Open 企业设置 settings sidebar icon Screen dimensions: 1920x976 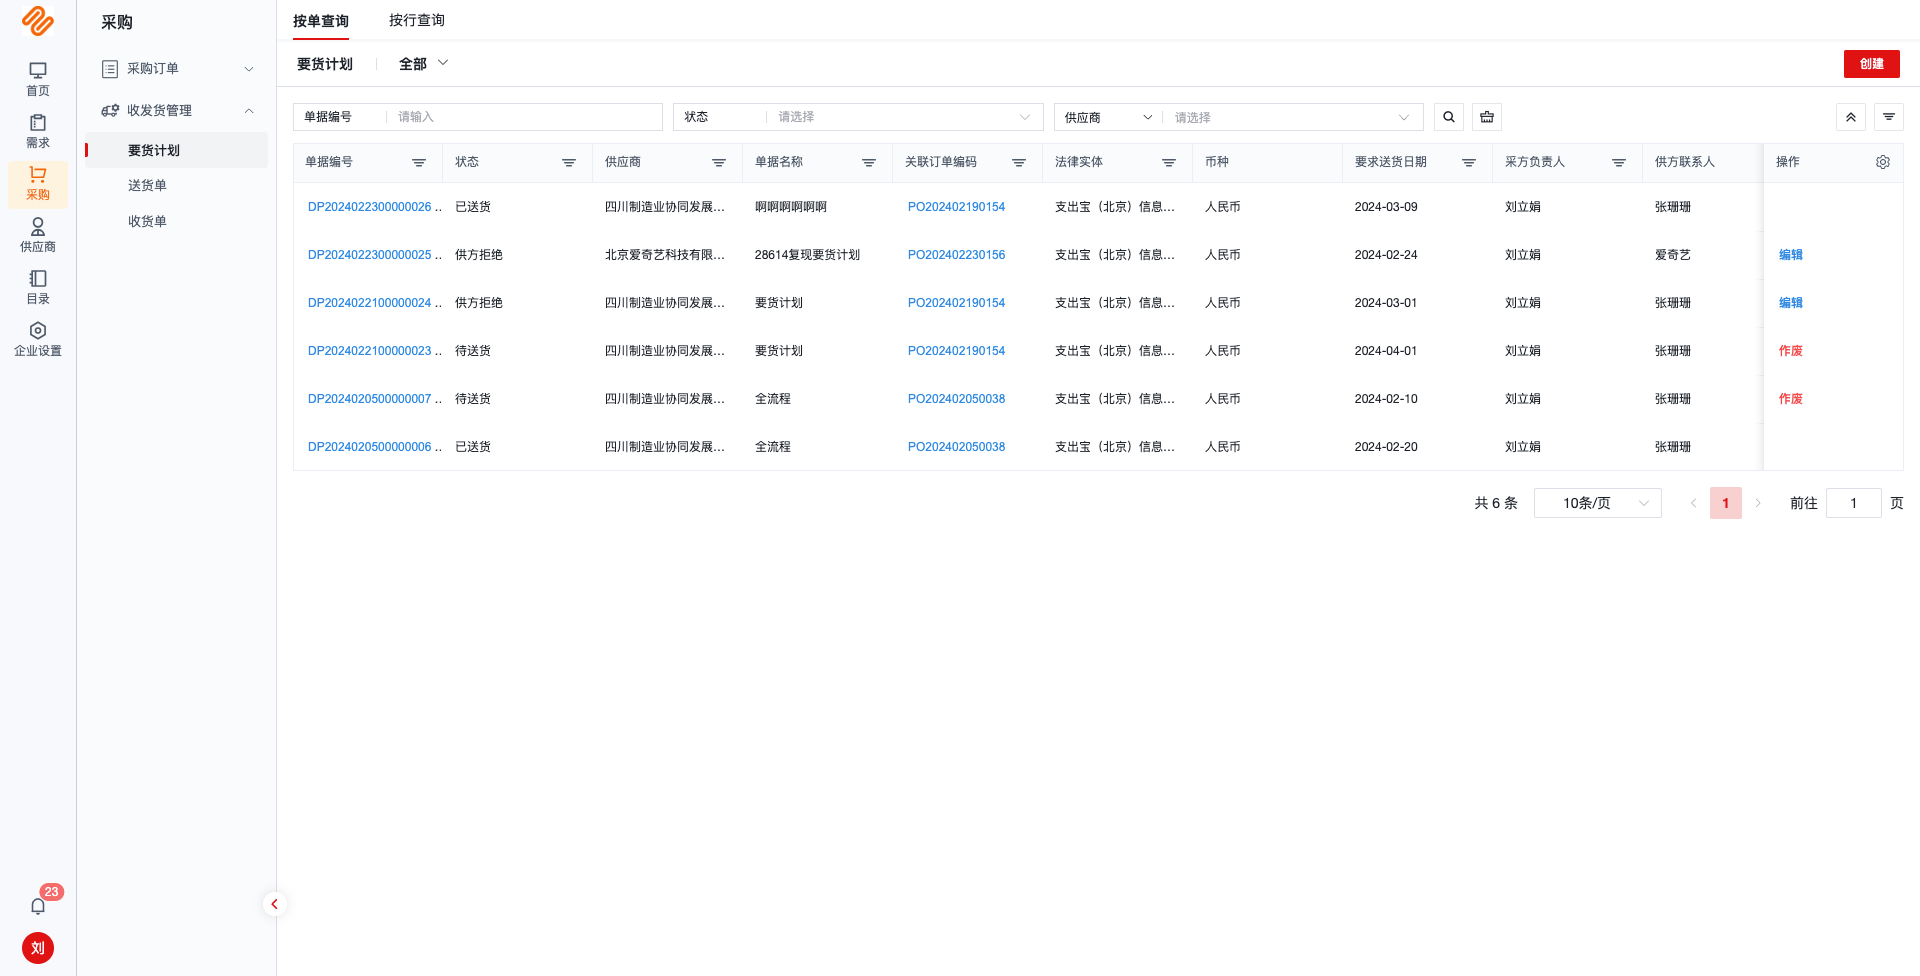[38, 339]
